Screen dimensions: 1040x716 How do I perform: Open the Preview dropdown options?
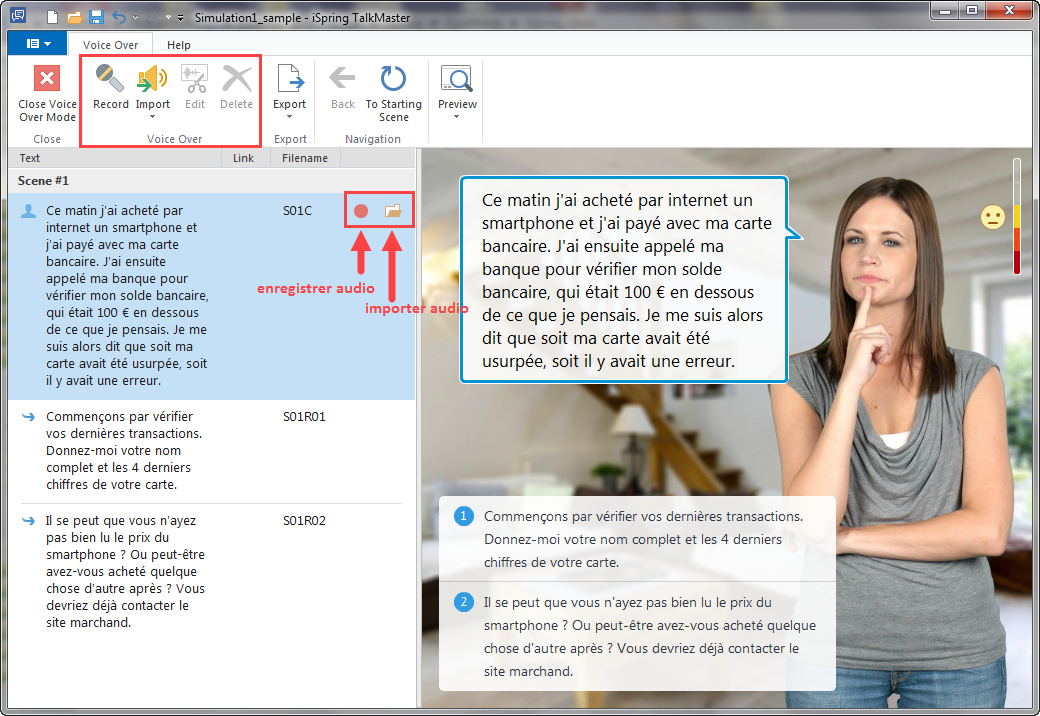(457, 116)
